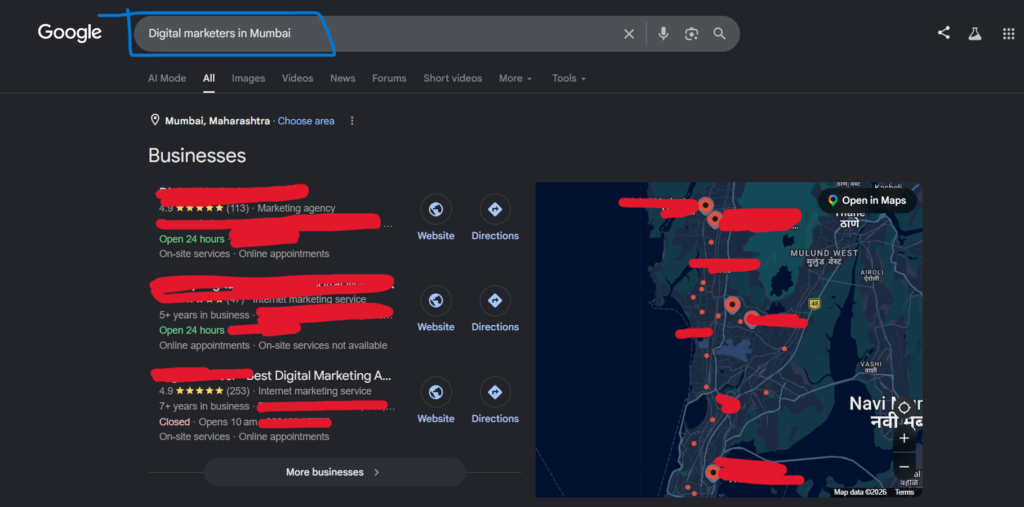Select the All results tab
The image size is (1024, 507).
(208, 78)
